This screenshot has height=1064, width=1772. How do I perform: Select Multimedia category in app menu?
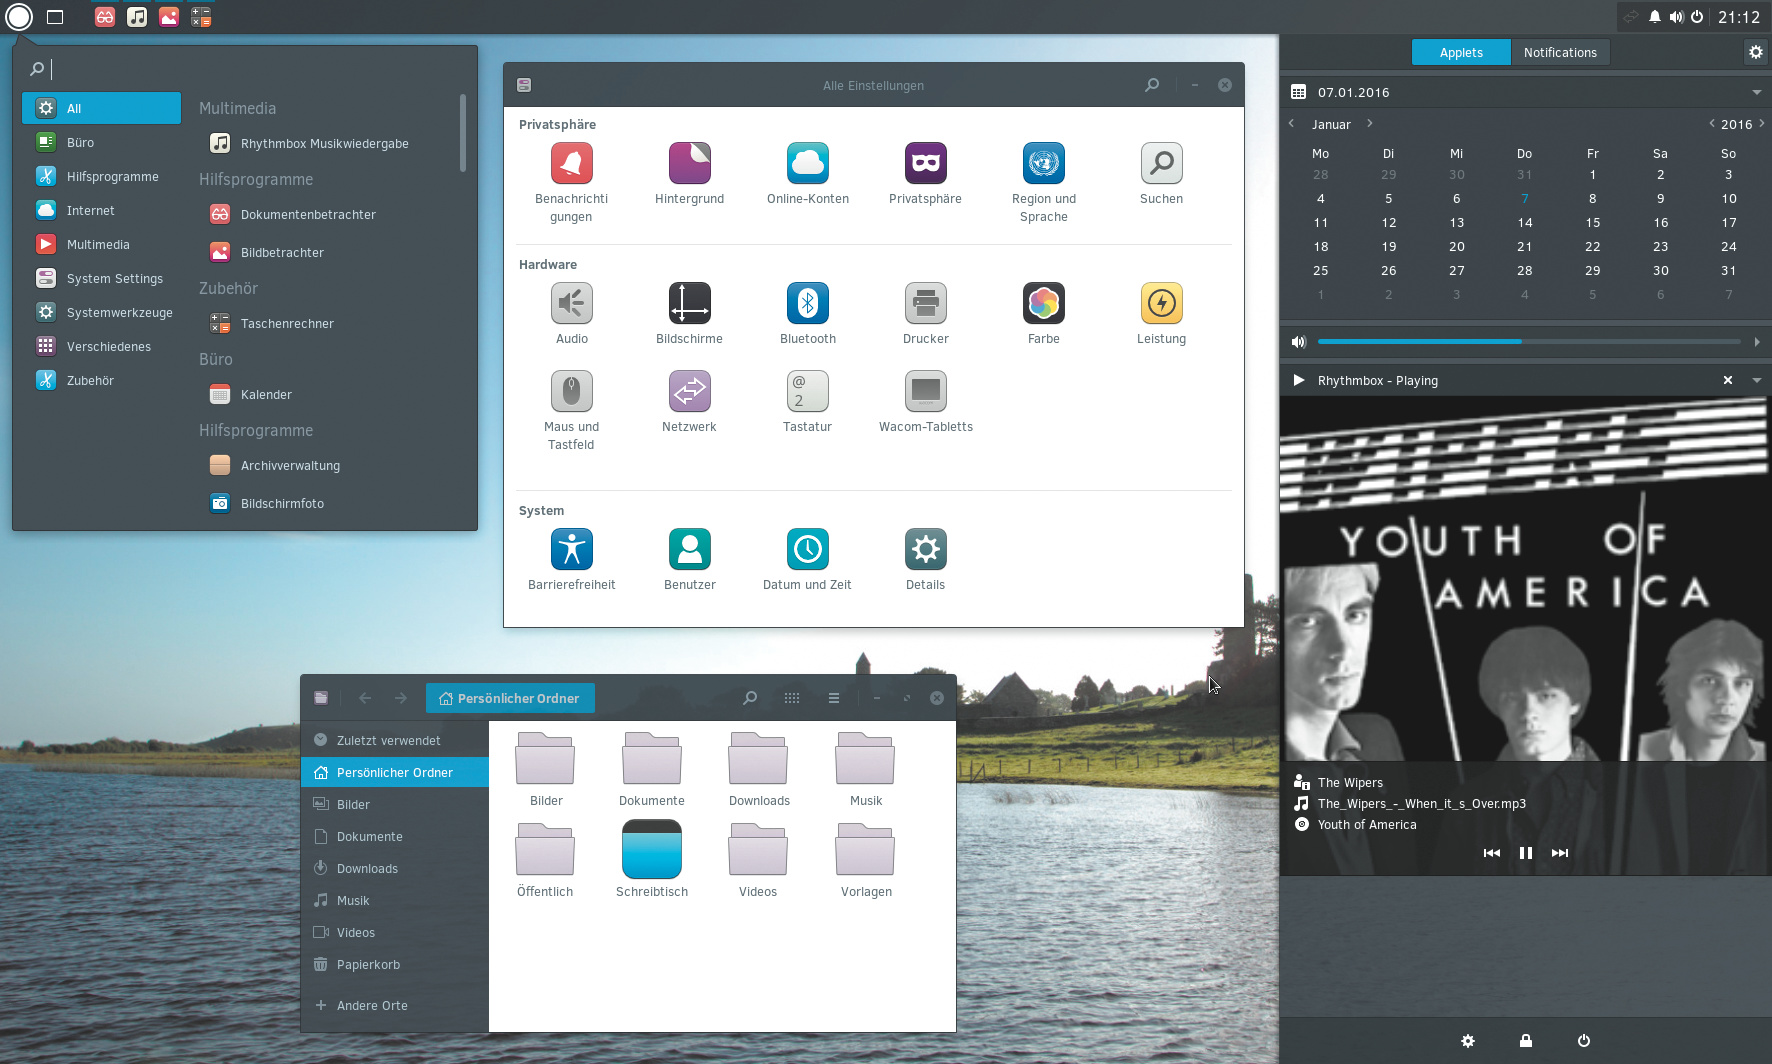[x=98, y=245]
